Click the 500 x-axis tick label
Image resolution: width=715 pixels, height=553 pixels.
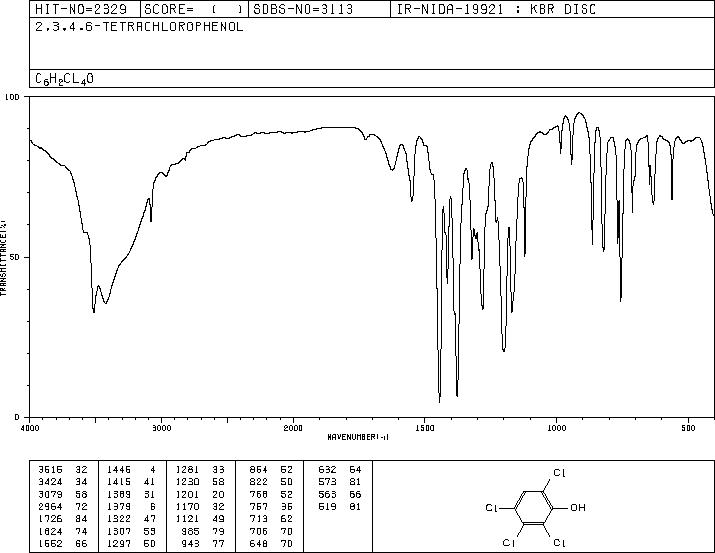point(688,428)
